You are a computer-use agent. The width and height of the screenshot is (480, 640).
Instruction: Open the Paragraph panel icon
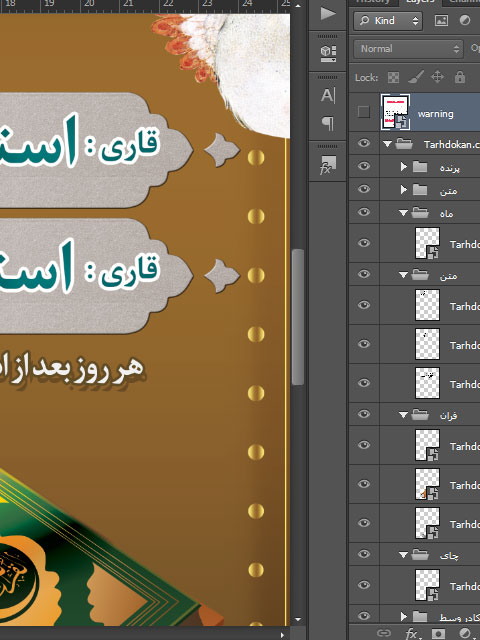point(328,123)
